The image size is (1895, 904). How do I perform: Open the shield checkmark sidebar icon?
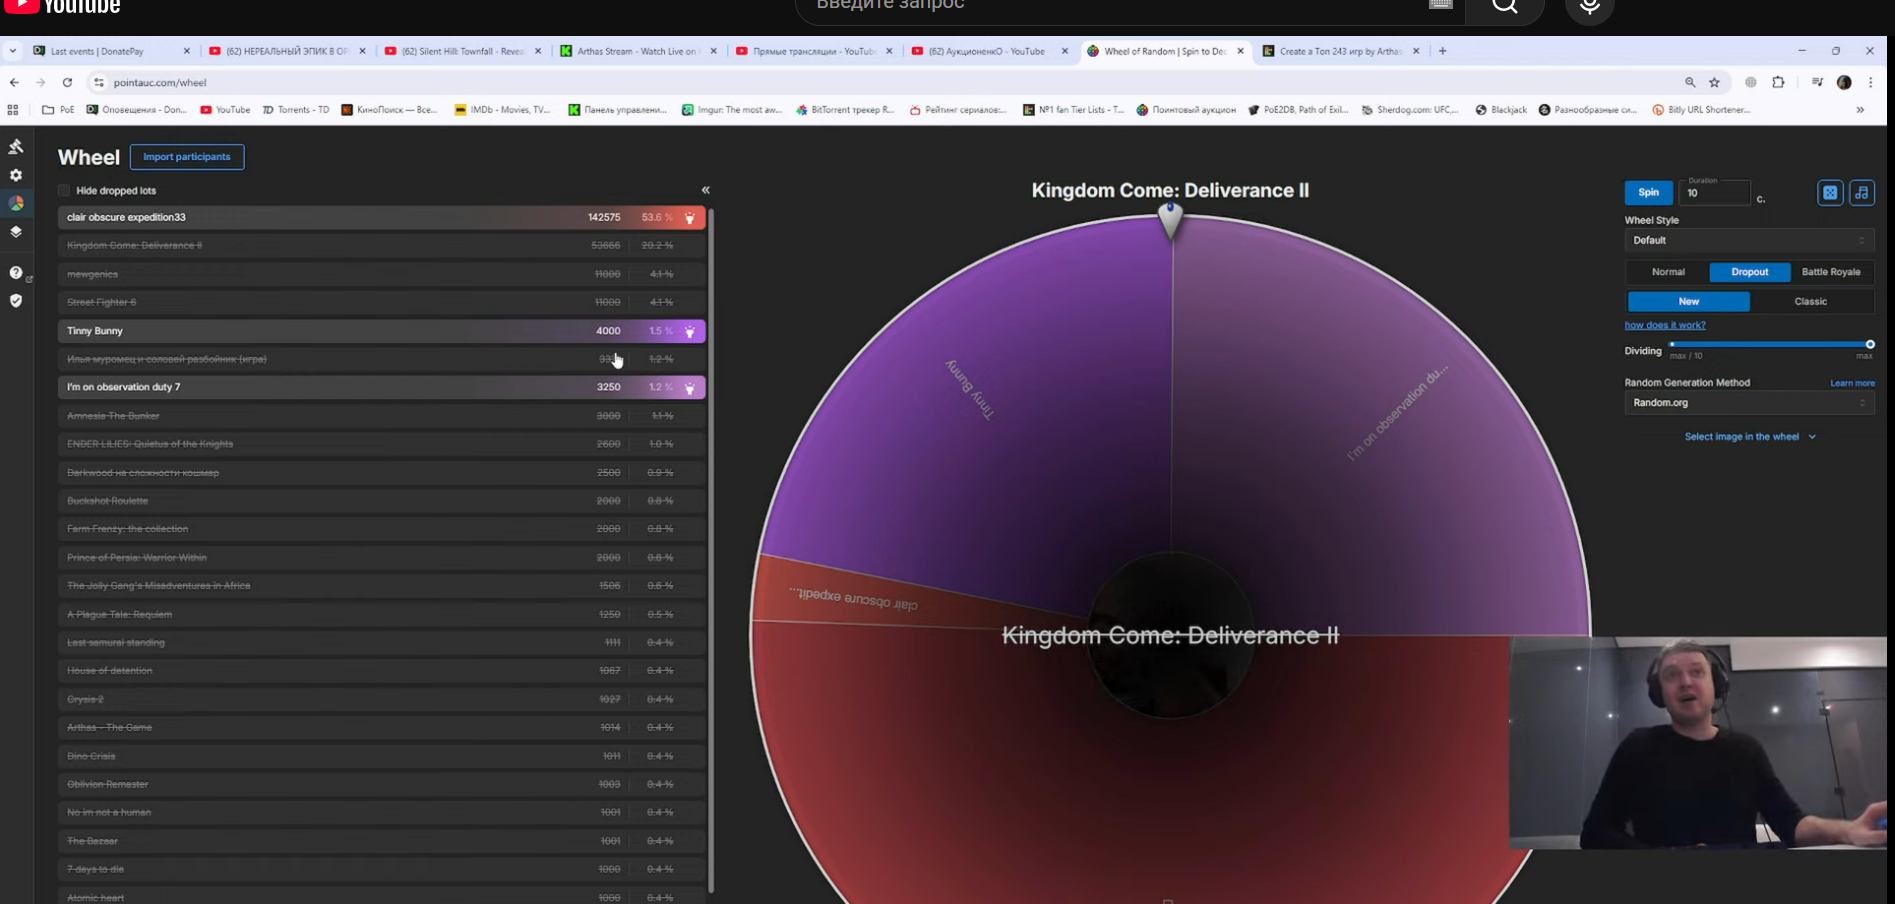(16, 300)
